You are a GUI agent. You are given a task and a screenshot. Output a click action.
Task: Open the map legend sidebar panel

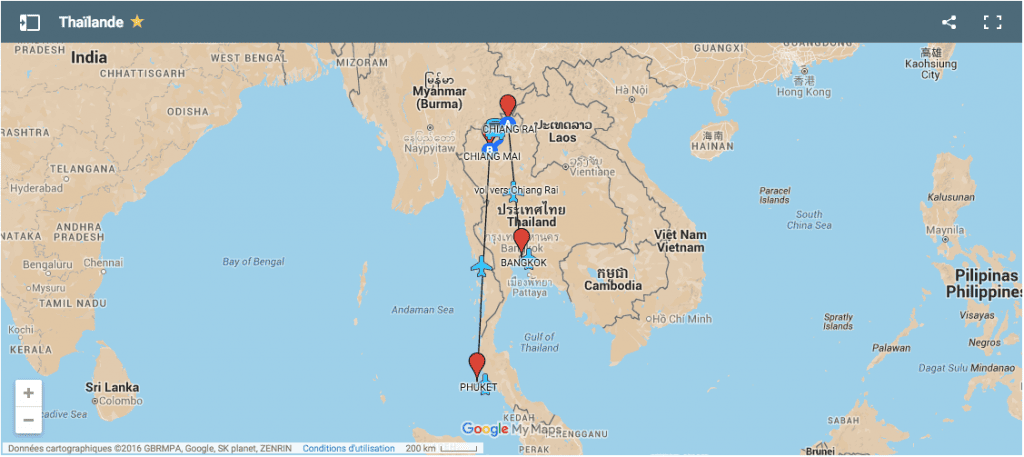[29, 22]
